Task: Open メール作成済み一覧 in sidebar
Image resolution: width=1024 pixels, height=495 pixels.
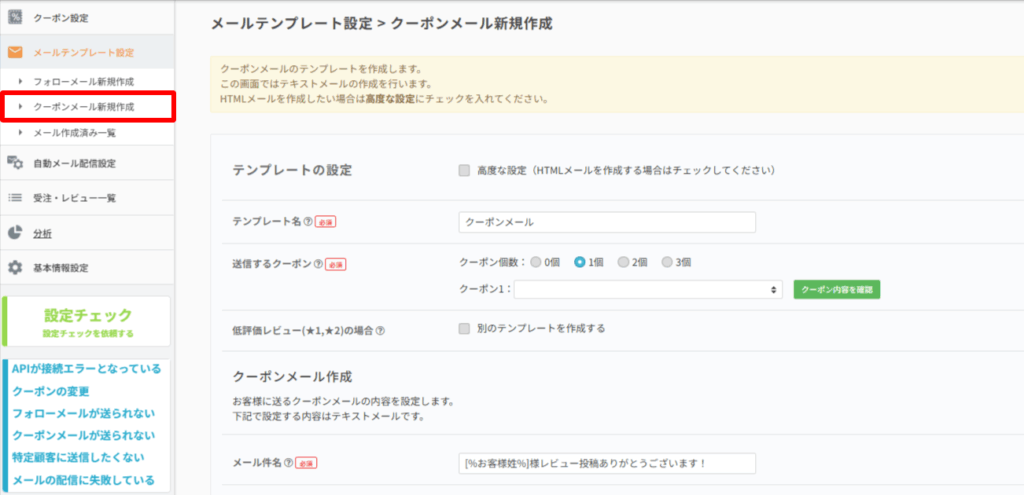Action: click(x=75, y=132)
